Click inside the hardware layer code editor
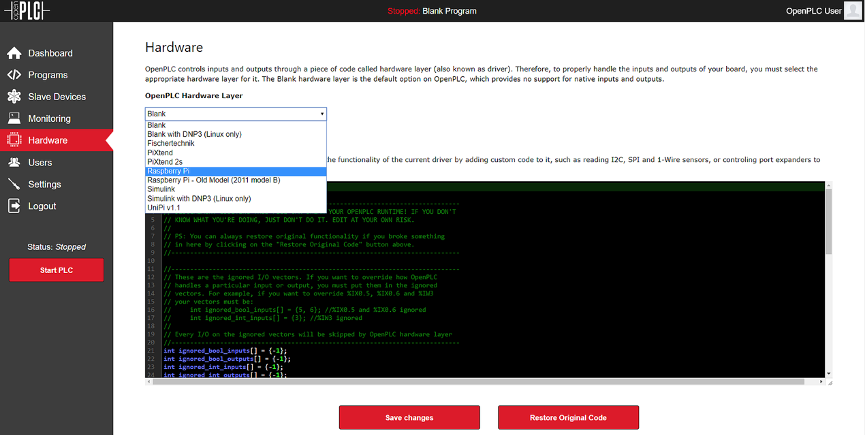Viewport: 866px width, 435px height. [500, 300]
